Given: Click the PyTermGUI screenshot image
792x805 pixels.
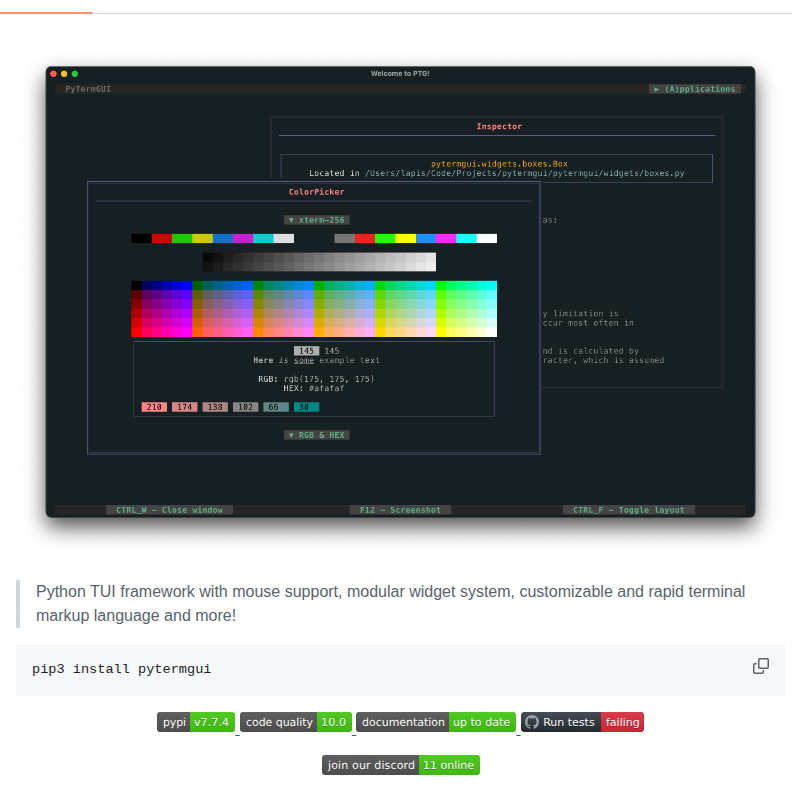Looking at the screenshot, I should point(400,292).
